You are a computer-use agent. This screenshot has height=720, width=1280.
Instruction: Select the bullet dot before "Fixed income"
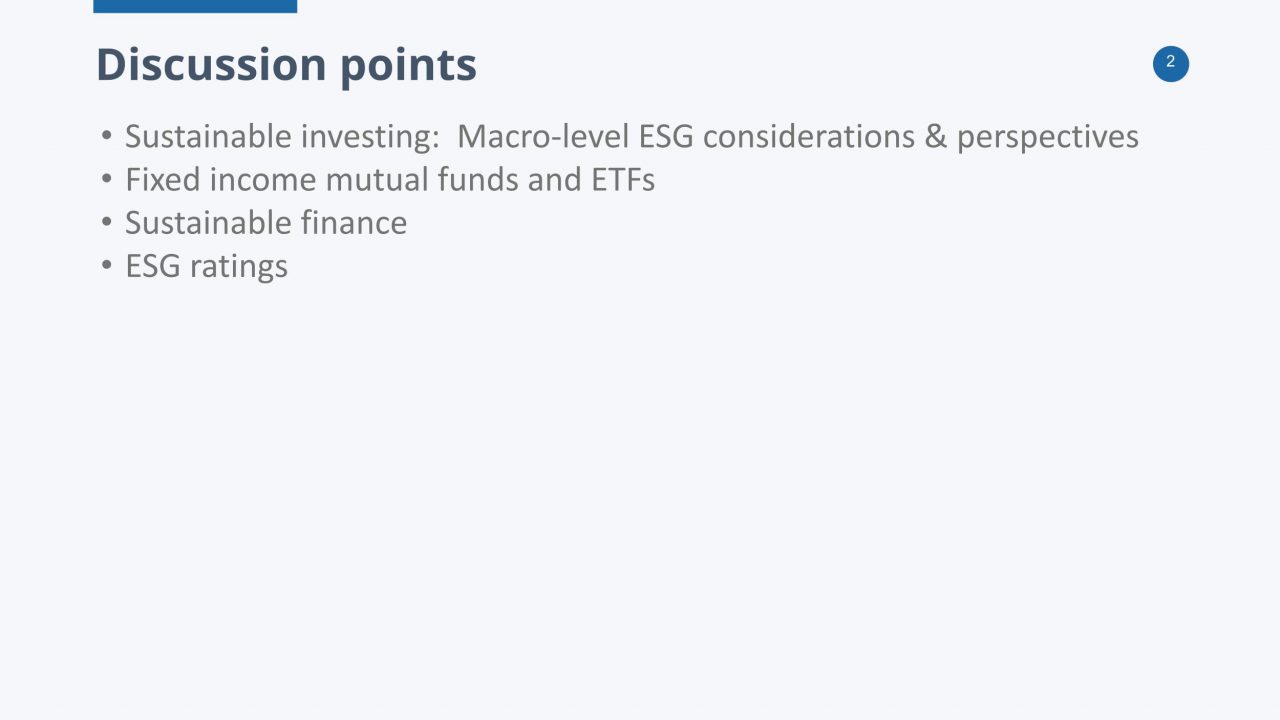tap(107, 180)
